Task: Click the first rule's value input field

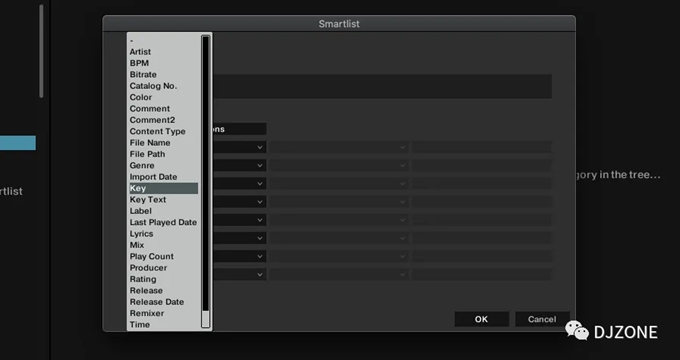Action: (482, 147)
